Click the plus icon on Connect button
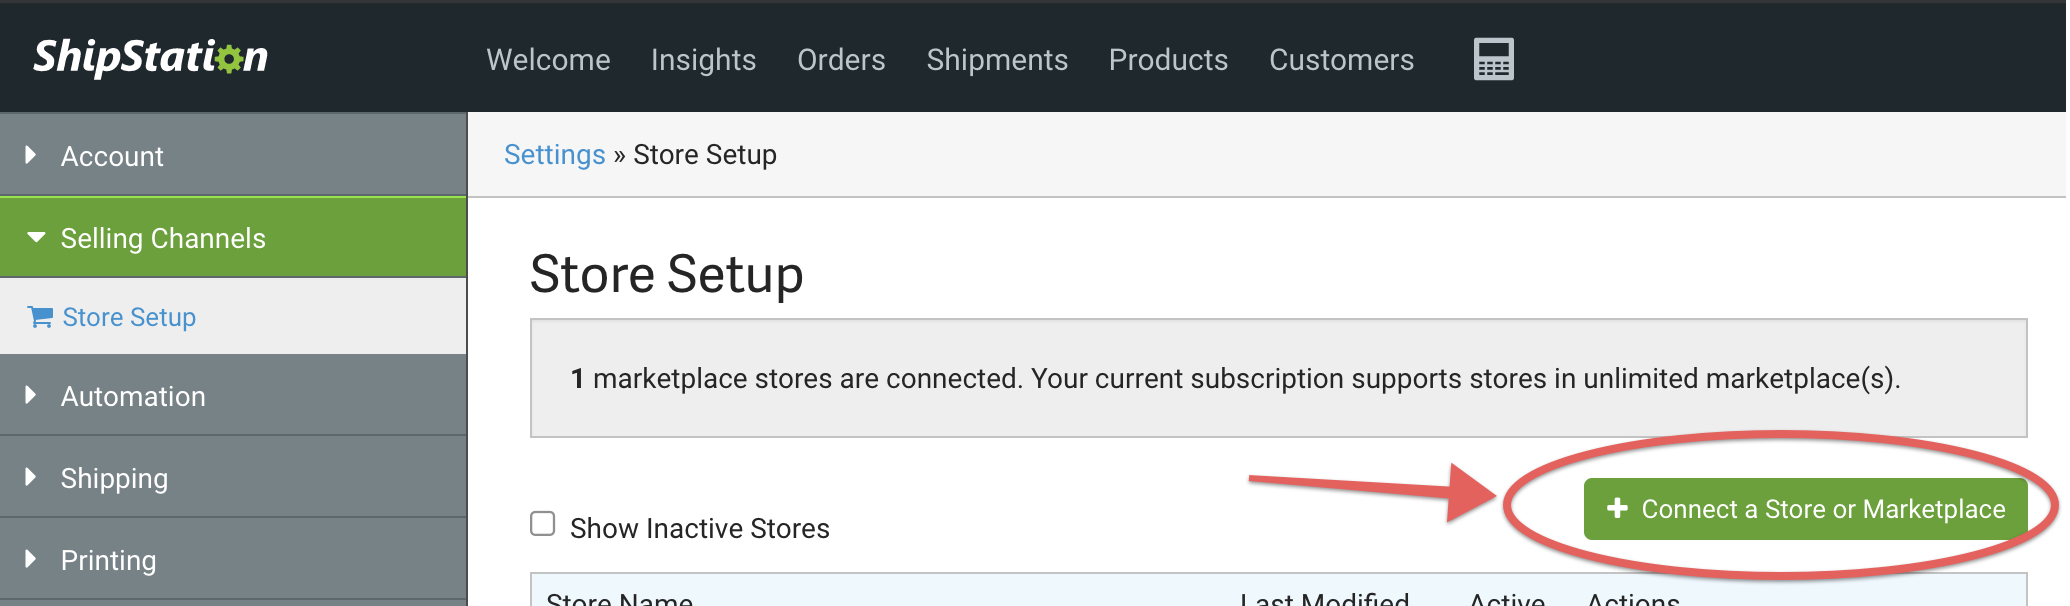The height and width of the screenshot is (606, 2070). pyautogui.click(x=1617, y=508)
